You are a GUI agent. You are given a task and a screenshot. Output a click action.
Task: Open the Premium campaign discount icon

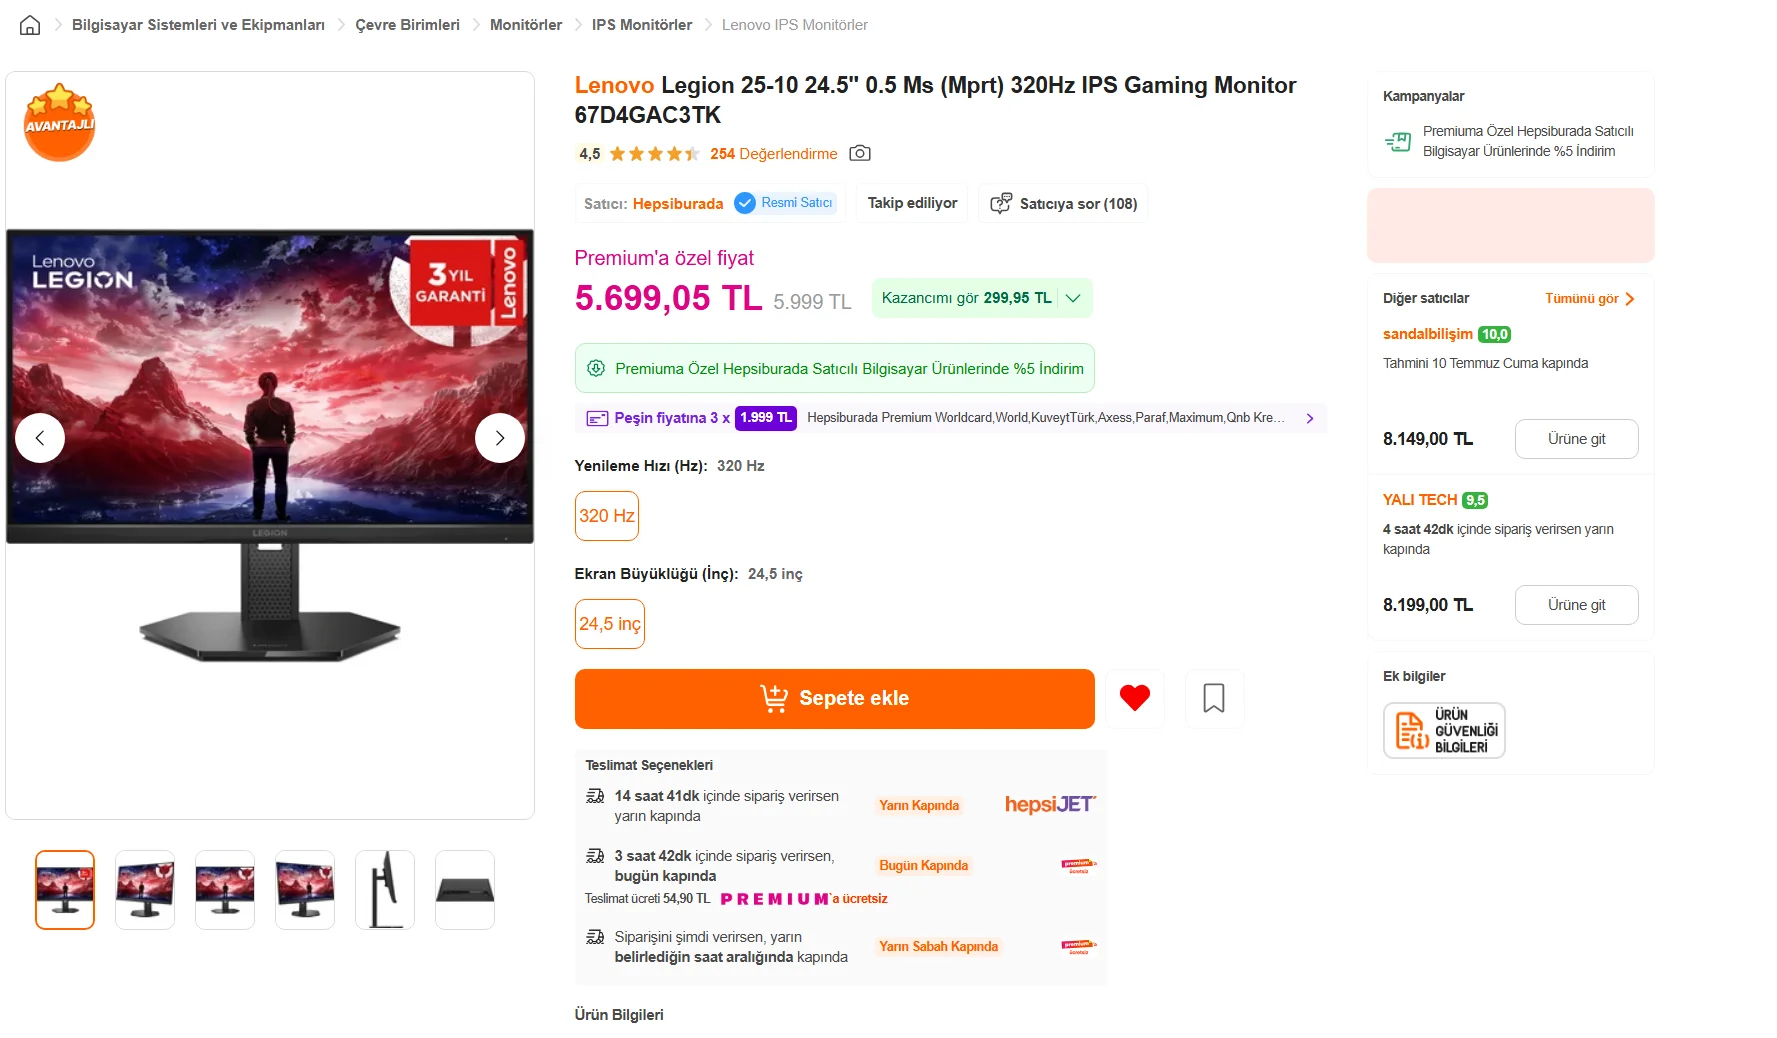tap(1398, 142)
